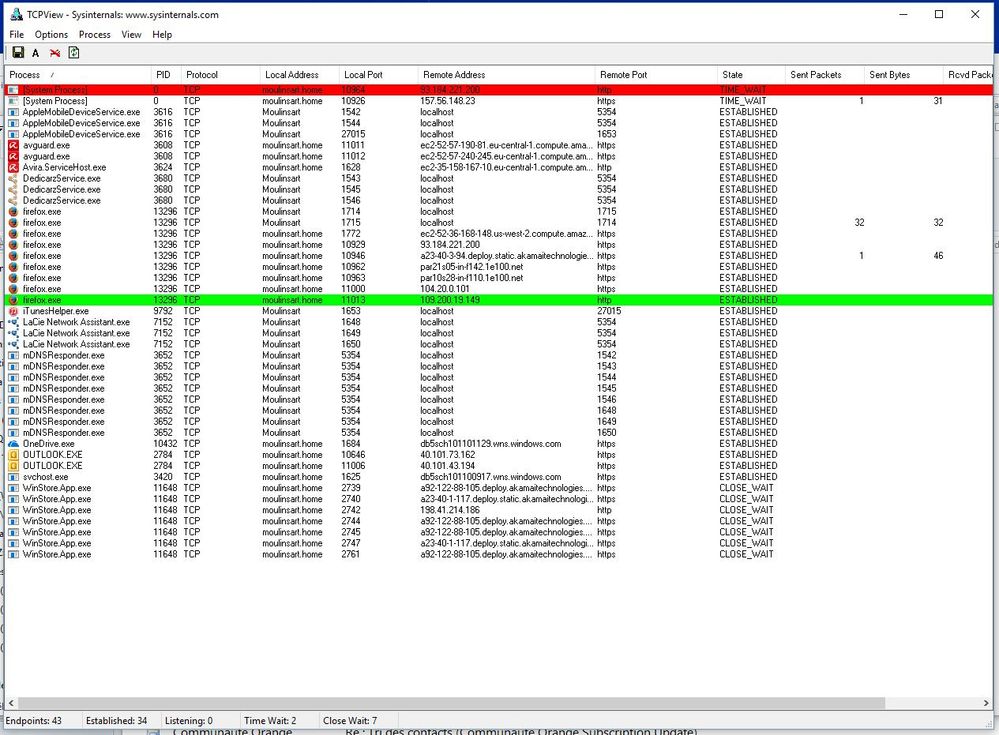Sort by the Process column header
Image resolution: width=999 pixels, height=735 pixels.
pos(78,75)
